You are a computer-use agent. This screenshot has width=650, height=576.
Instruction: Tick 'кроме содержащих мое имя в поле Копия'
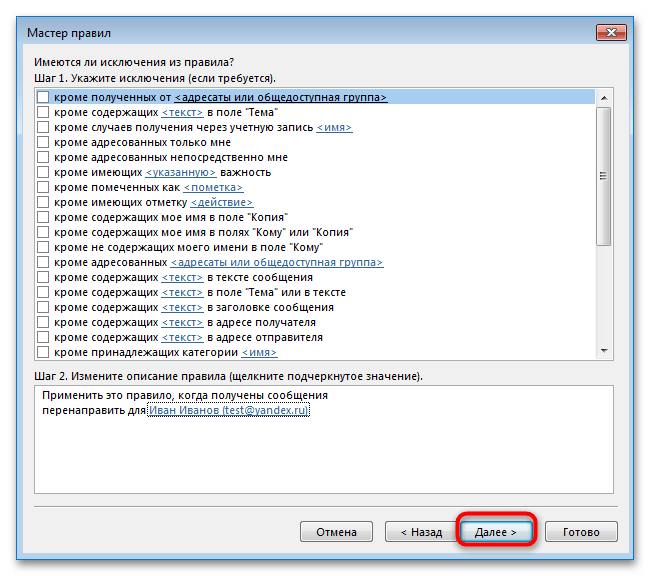point(43,217)
